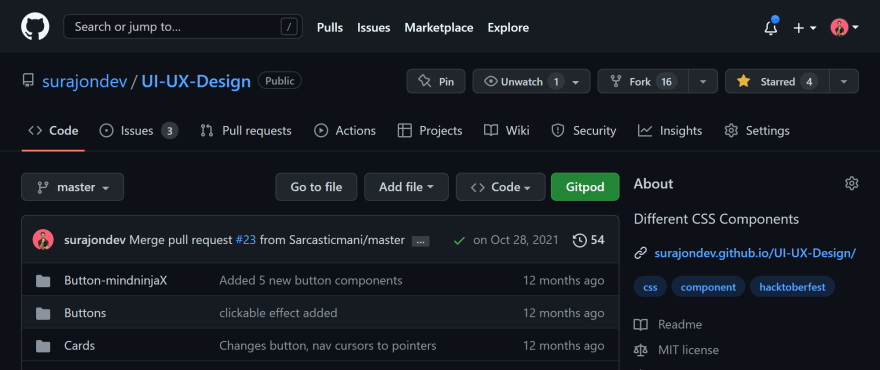This screenshot has width=880, height=370.
Task: Expand the Fork dropdown arrow
Action: click(x=703, y=81)
